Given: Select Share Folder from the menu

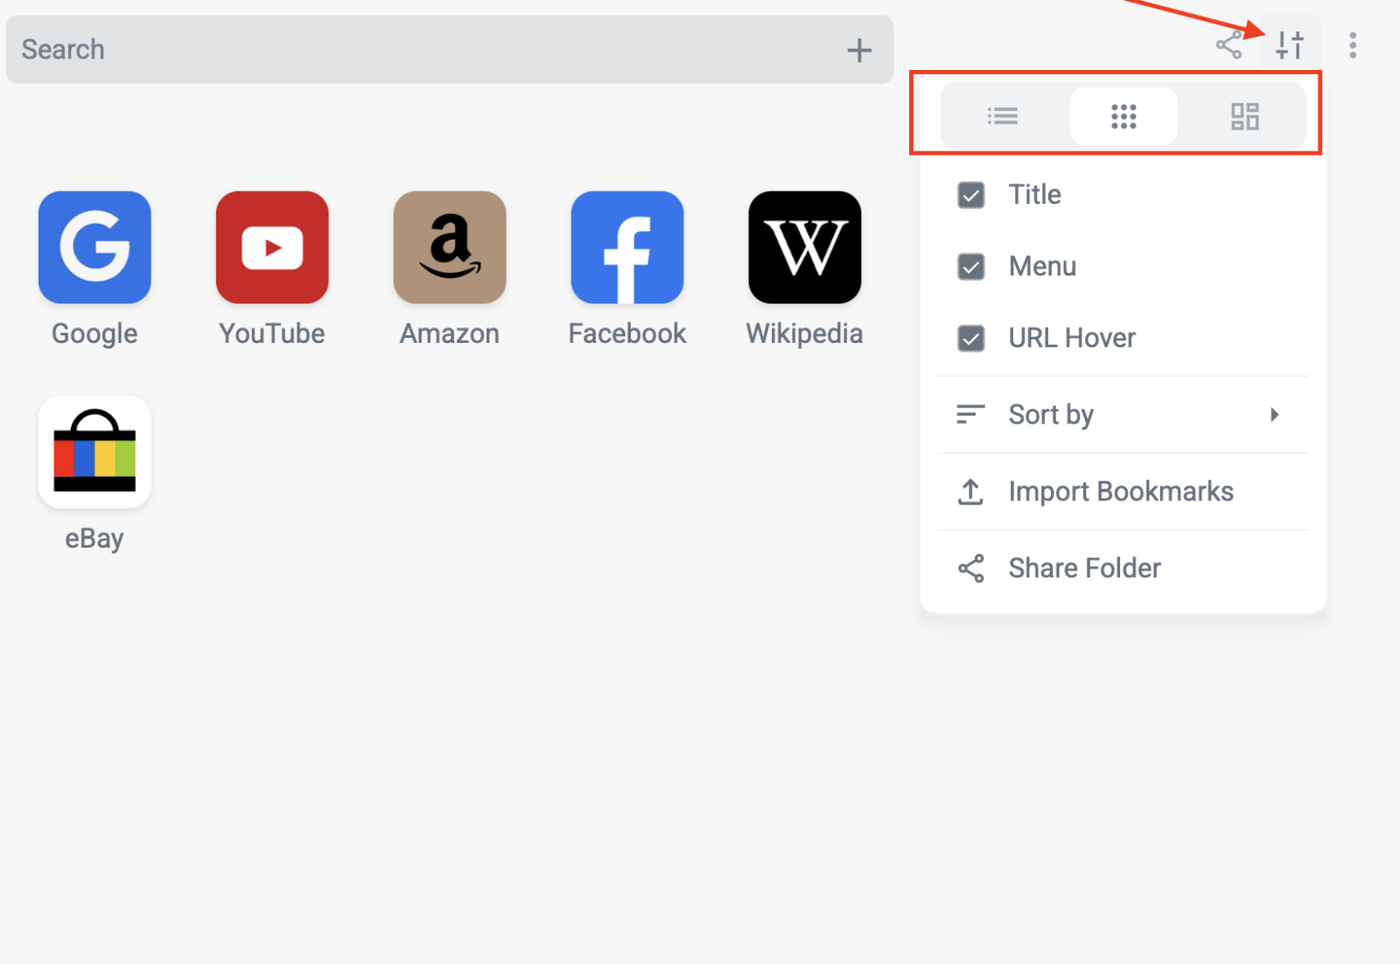Looking at the screenshot, I should [1123, 569].
